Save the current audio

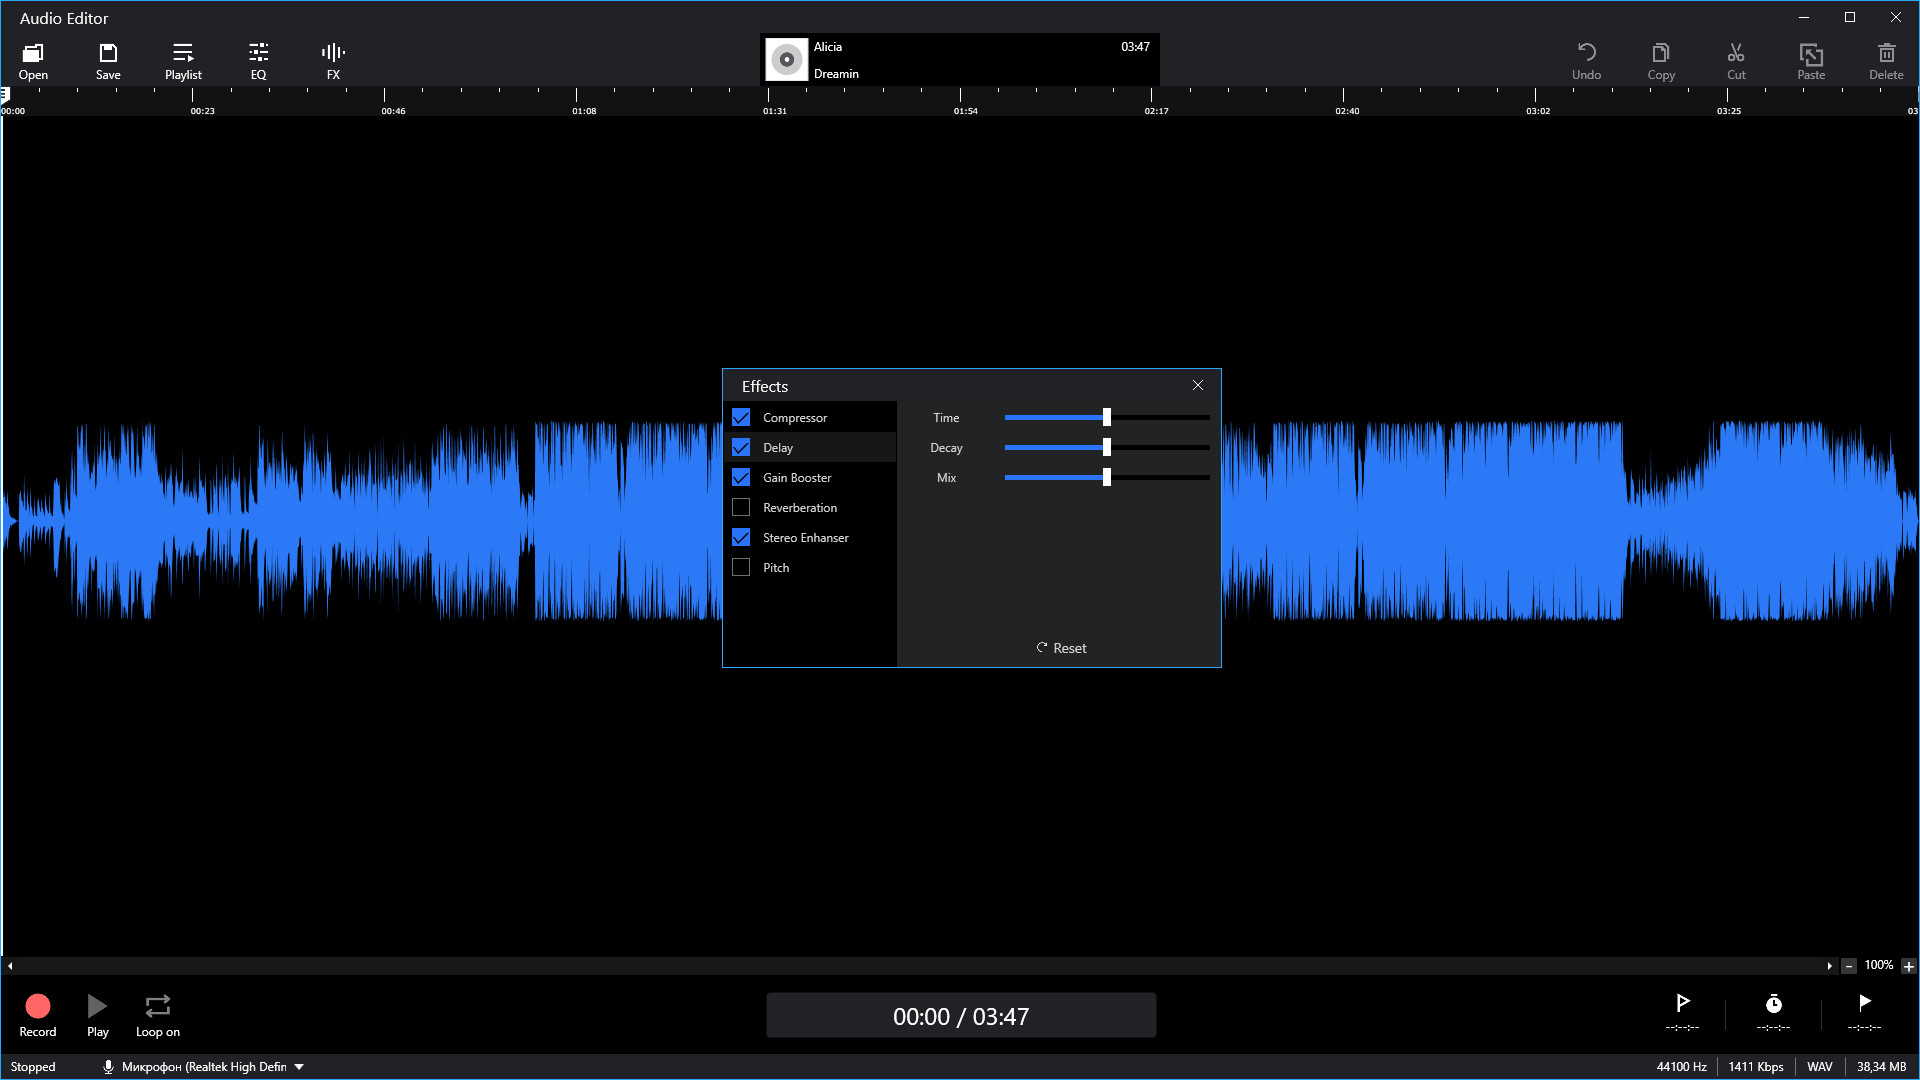tap(108, 59)
